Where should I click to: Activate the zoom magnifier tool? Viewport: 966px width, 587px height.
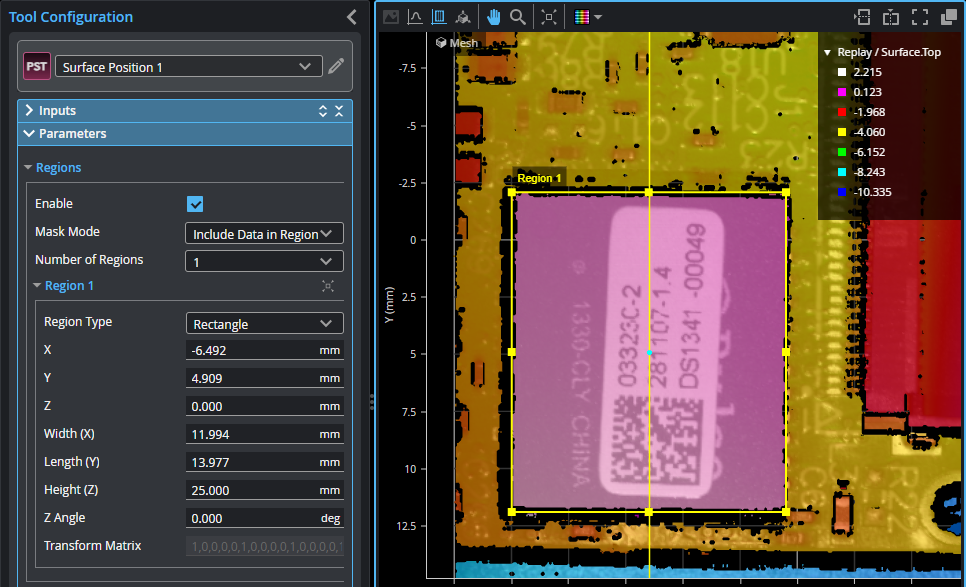[518, 17]
